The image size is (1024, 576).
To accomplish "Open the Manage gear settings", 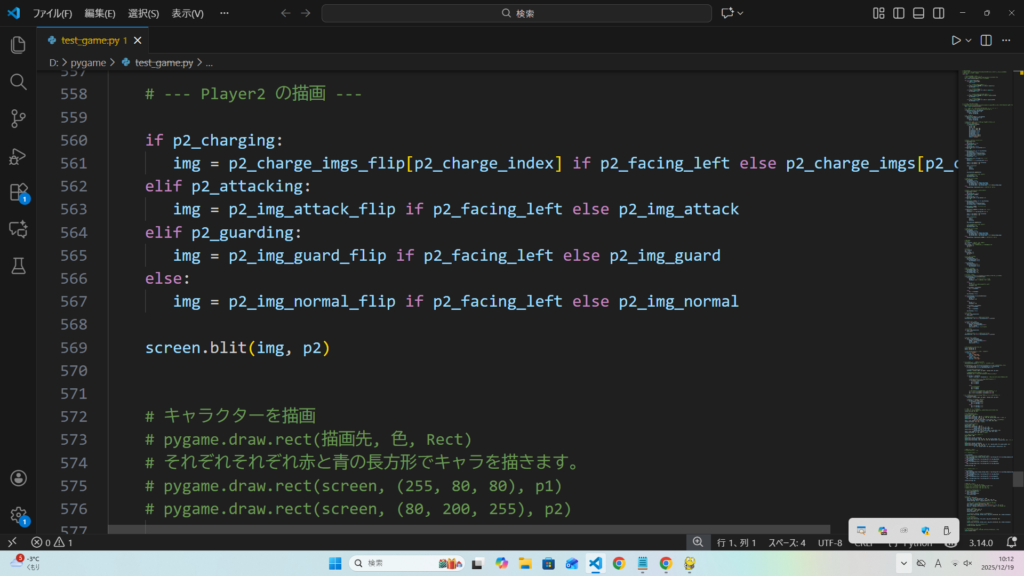I will (x=17, y=515).
